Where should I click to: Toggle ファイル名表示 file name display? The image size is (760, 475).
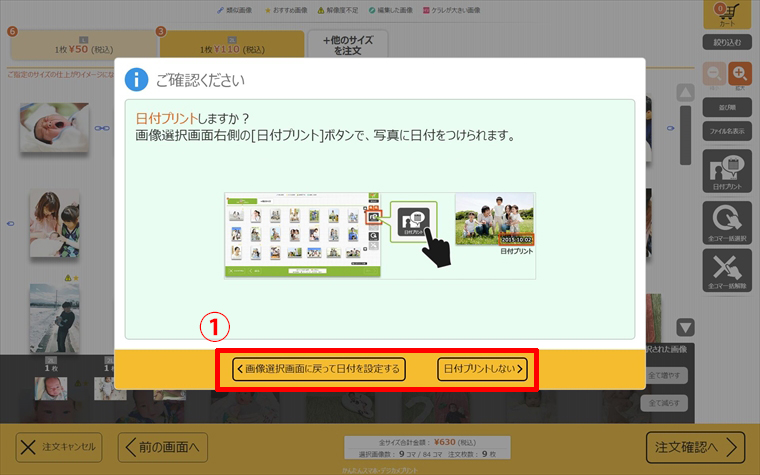[x=727, y=130]
